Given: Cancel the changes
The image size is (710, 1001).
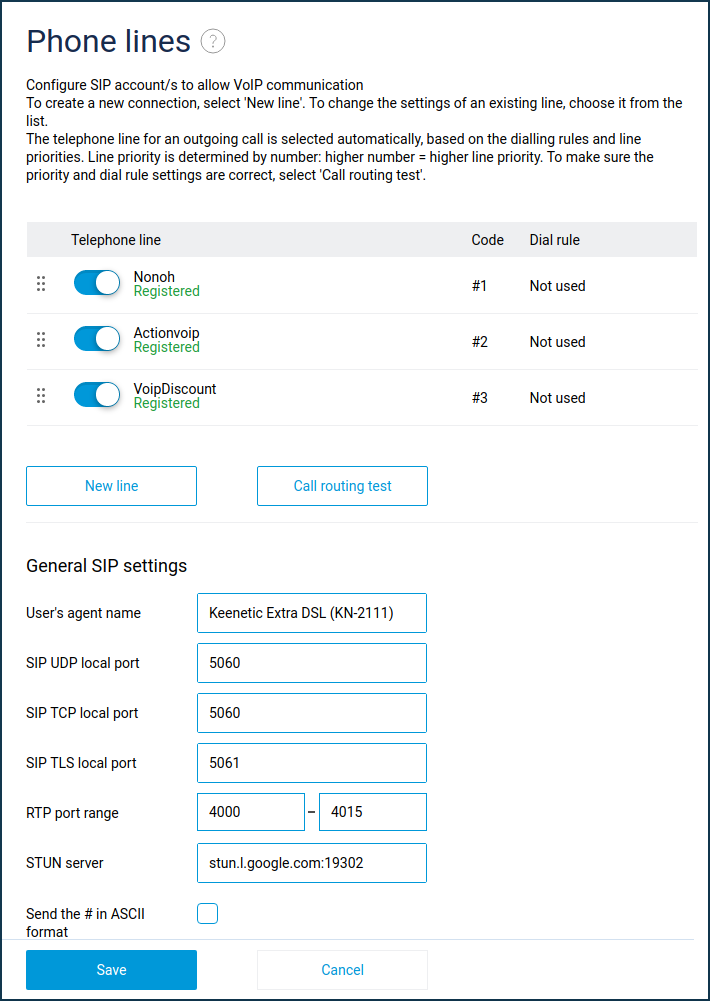Looking at the screenshot, I should click(x=342, y=970).
